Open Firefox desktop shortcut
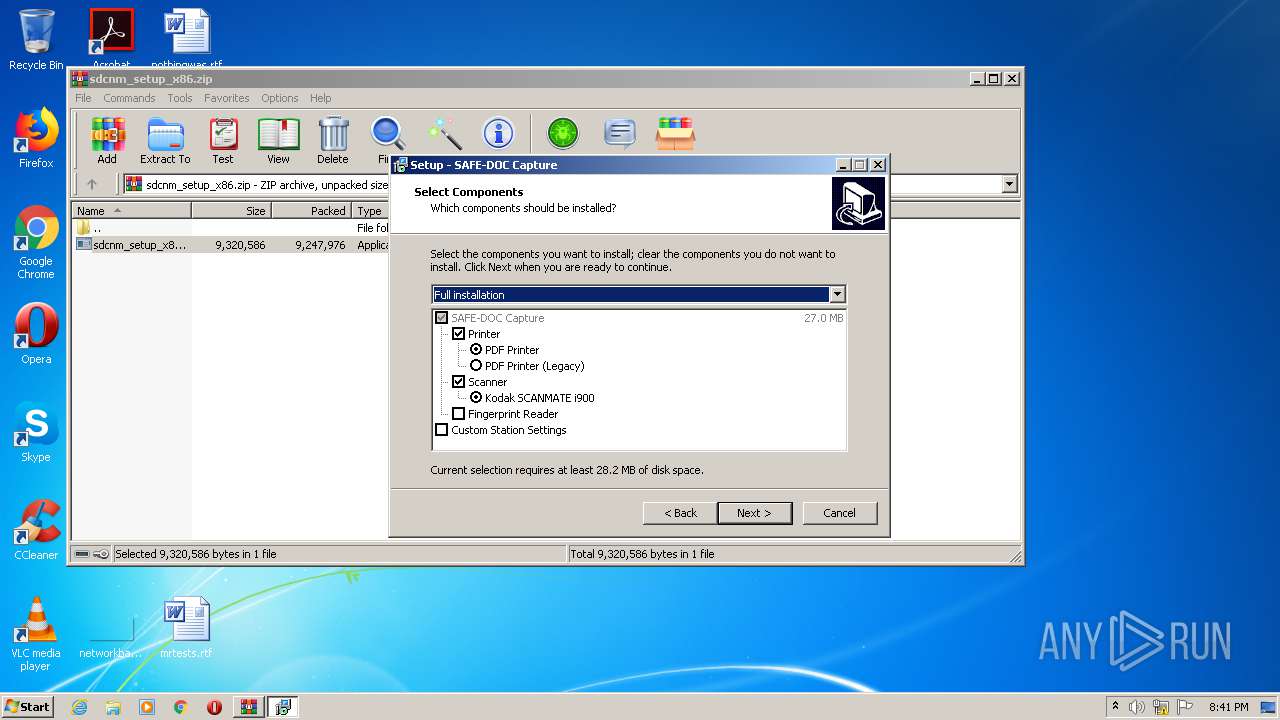The height and width of the screenshot is (720, 1280). click(36, 138)
